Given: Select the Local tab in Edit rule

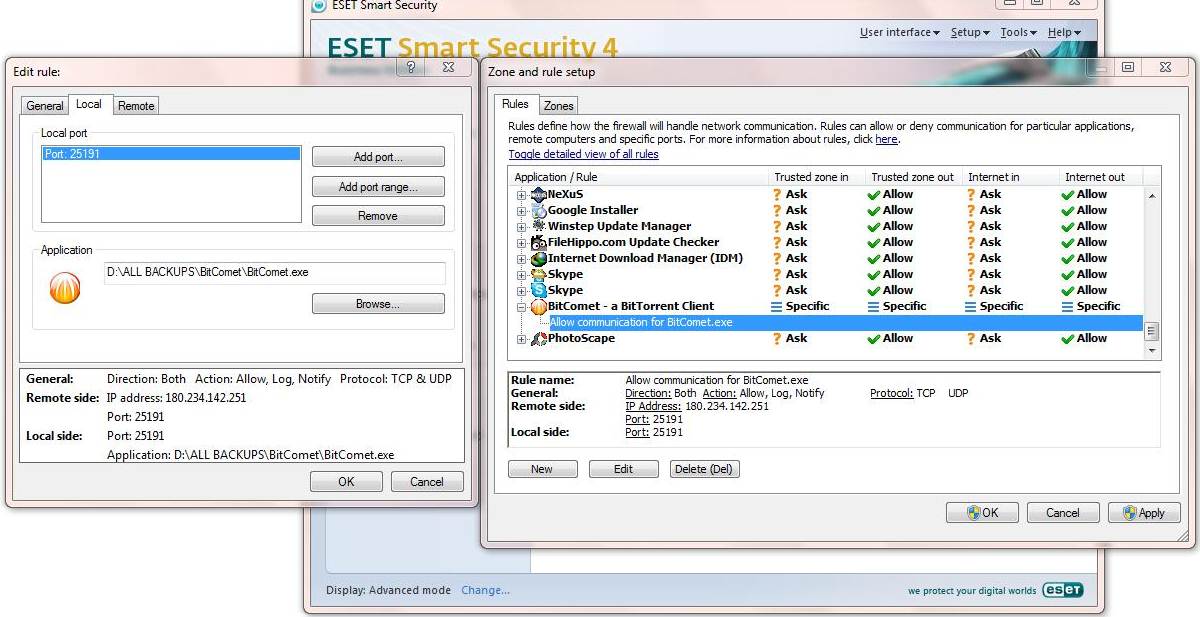Looking at the screenshot, I should (x=89, y=104).
